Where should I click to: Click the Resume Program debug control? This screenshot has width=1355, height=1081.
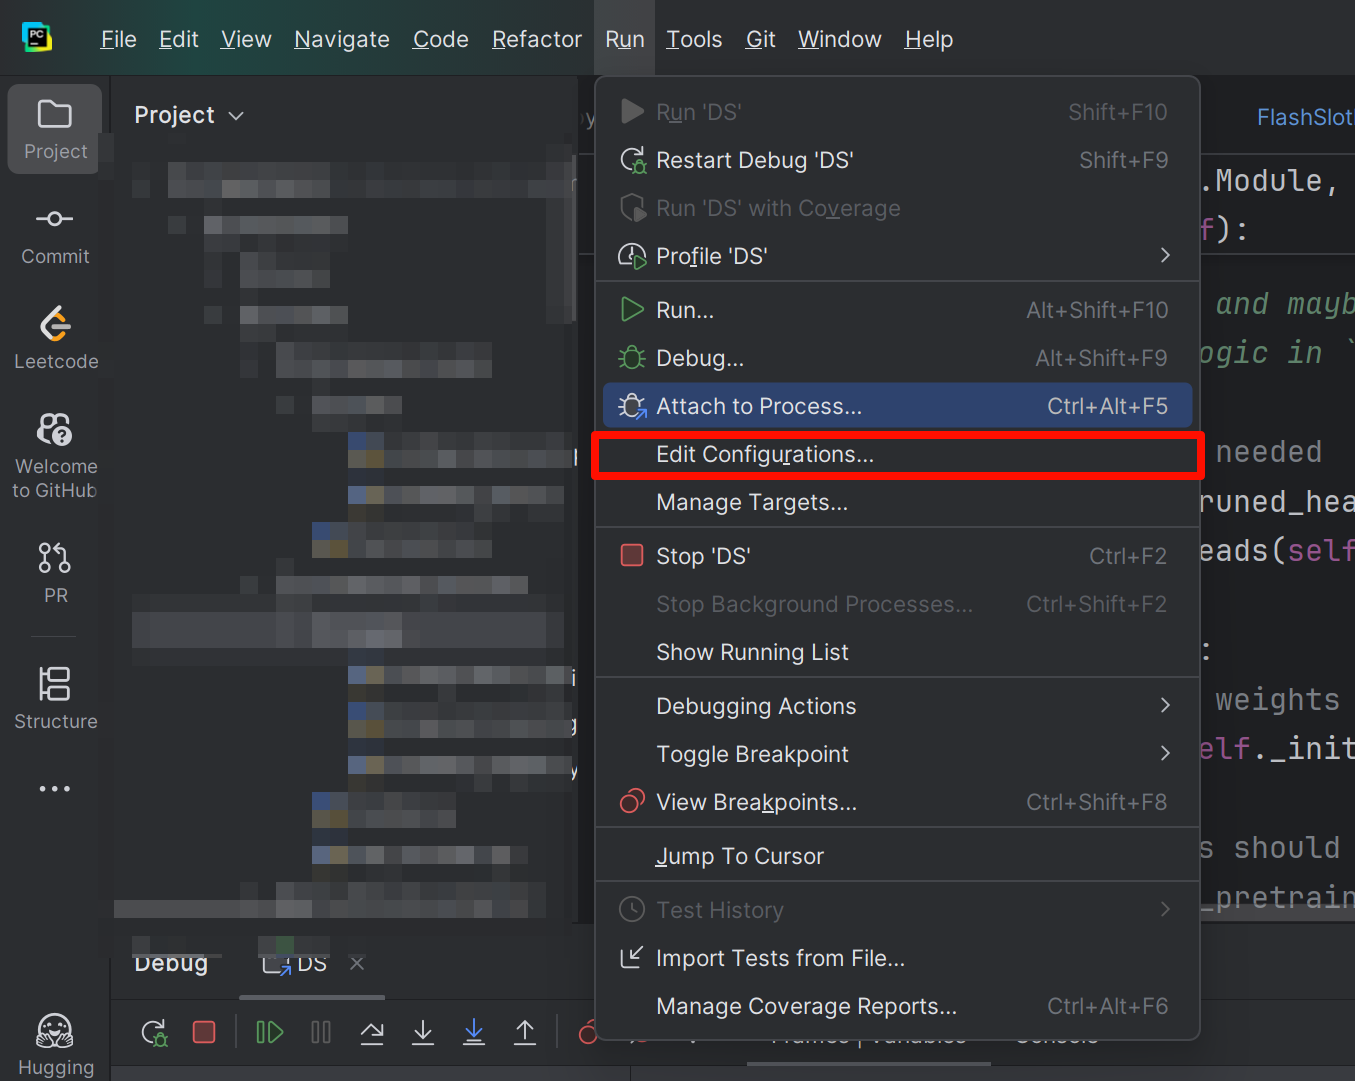269,1032
